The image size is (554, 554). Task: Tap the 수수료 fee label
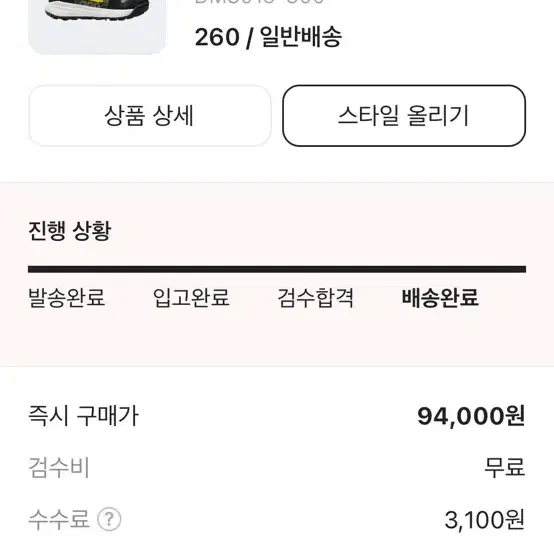pyautogui.click(x=59, y=519)
